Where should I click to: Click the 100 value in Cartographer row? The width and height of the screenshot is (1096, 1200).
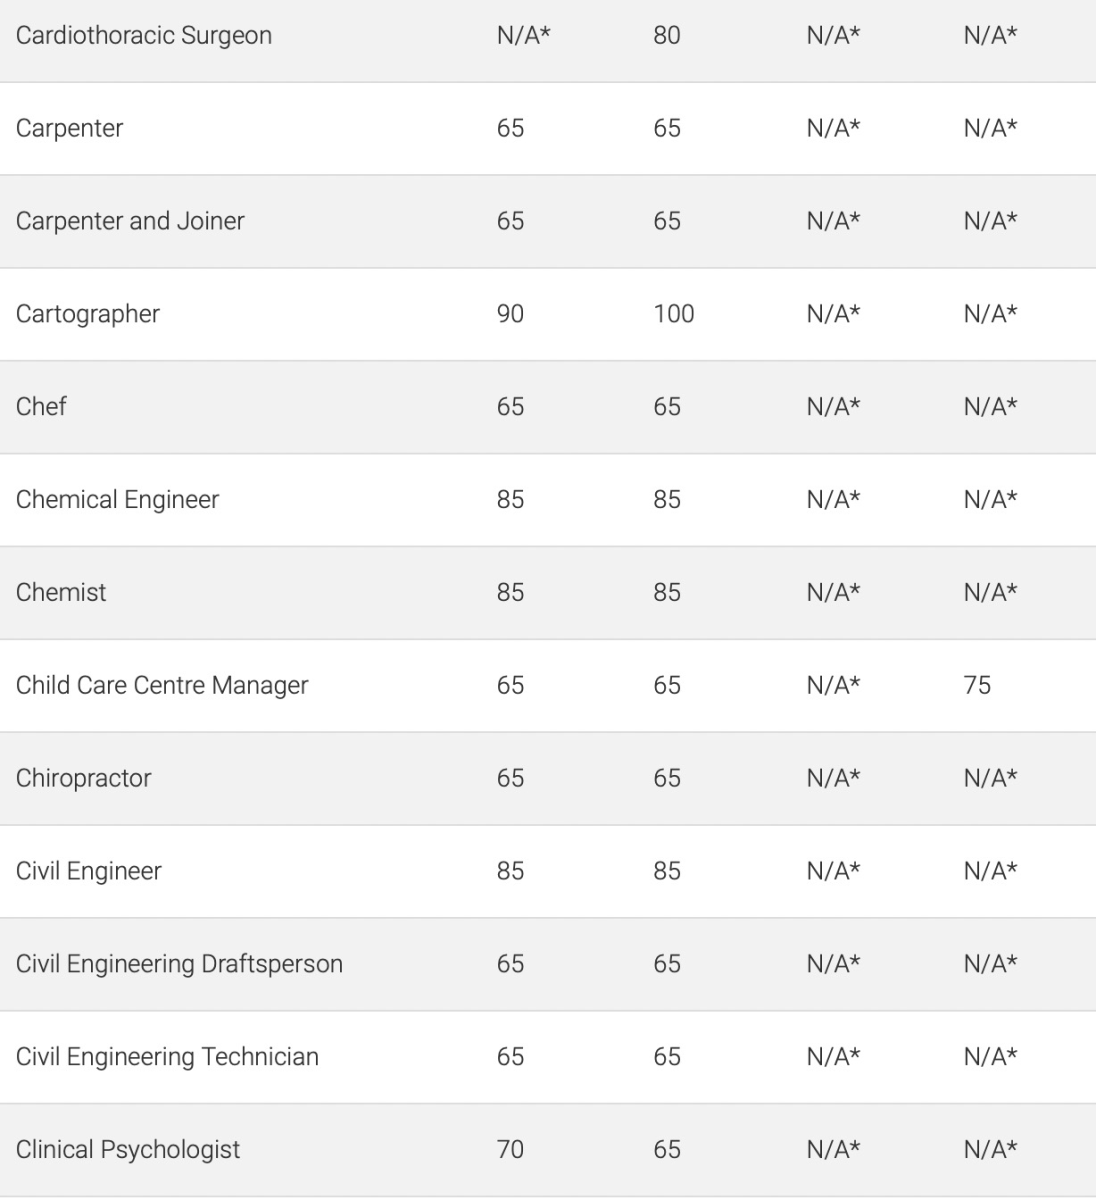[x=674, y=314]
